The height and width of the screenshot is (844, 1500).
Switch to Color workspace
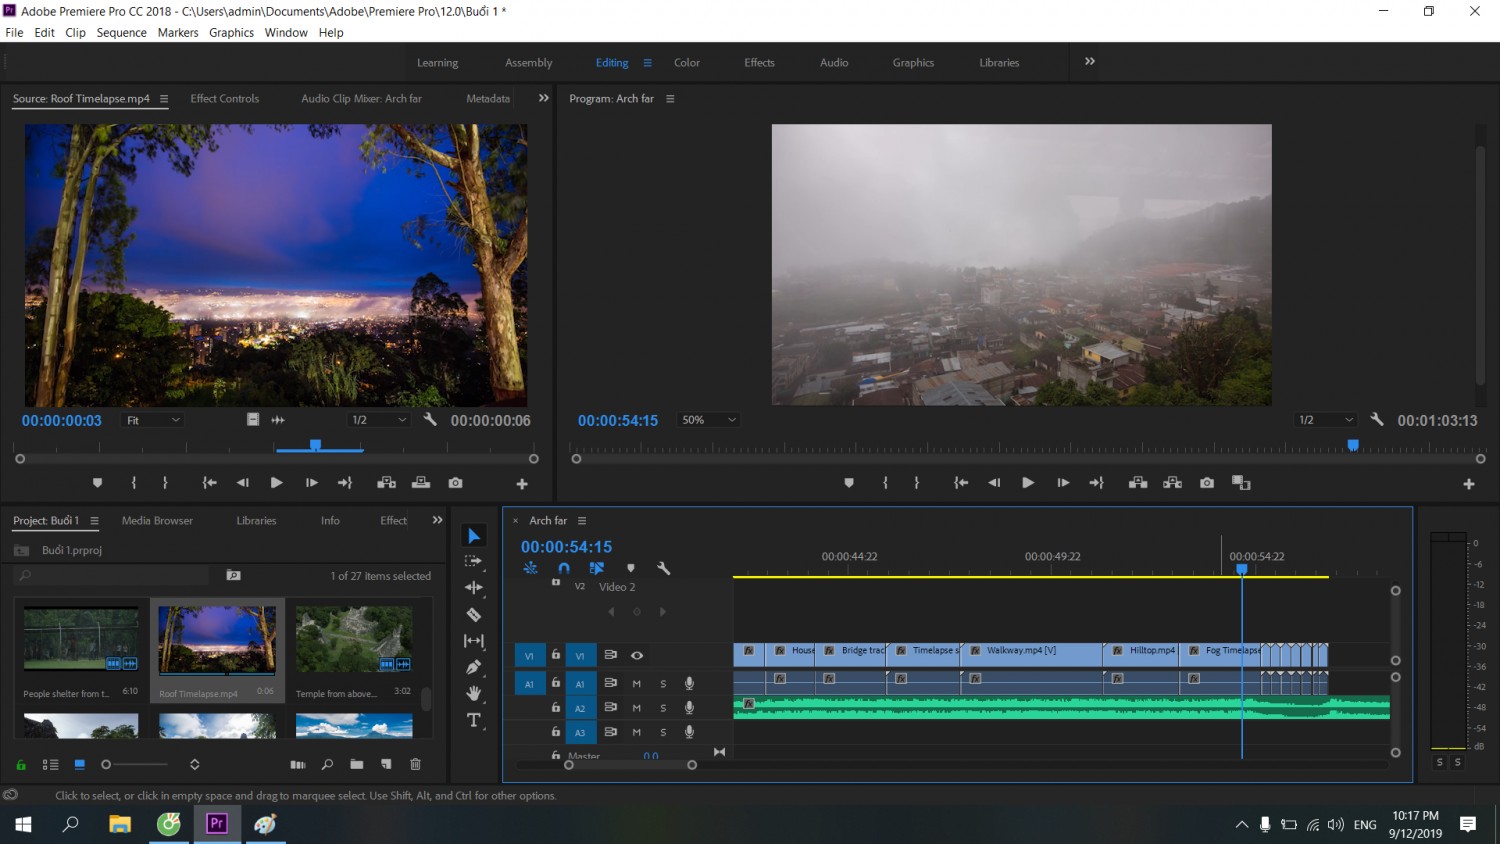(x=687, y=63)
